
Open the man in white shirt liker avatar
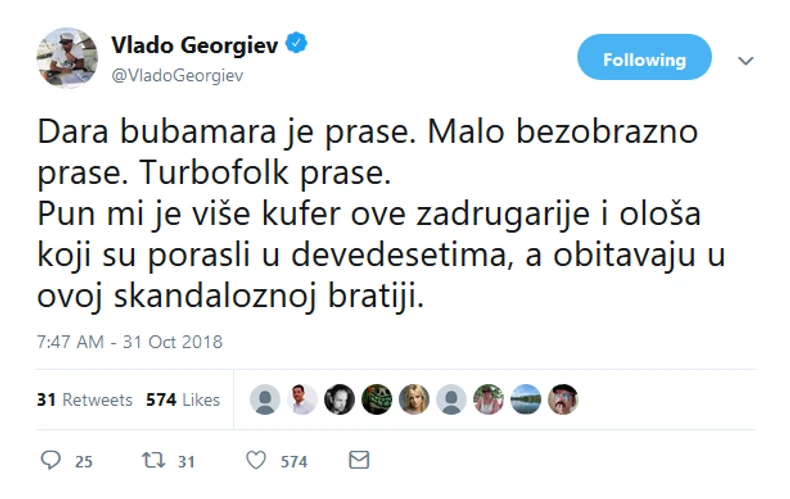point(302,399)
